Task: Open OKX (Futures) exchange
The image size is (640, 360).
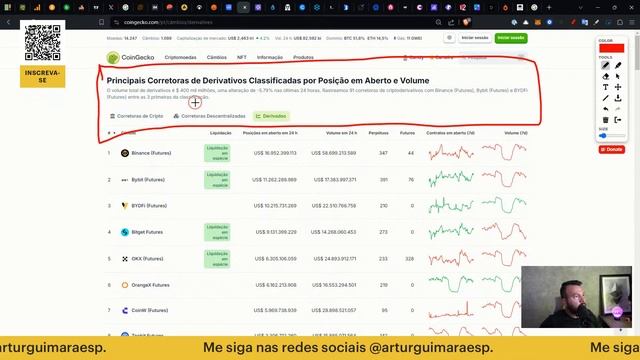Action: [x=147, y=259]
